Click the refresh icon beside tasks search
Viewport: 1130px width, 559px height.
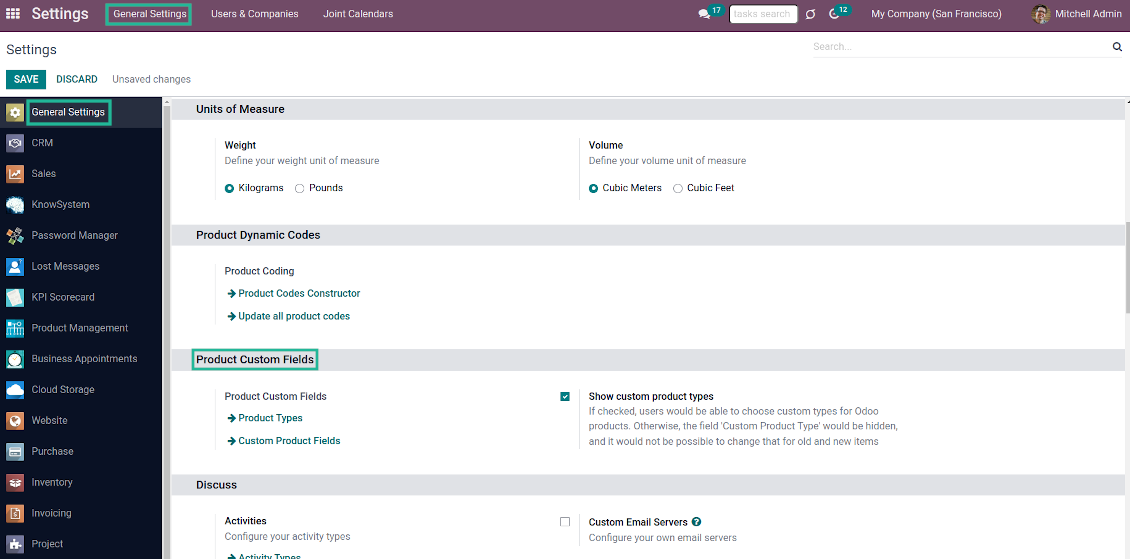tap(810, 14)
